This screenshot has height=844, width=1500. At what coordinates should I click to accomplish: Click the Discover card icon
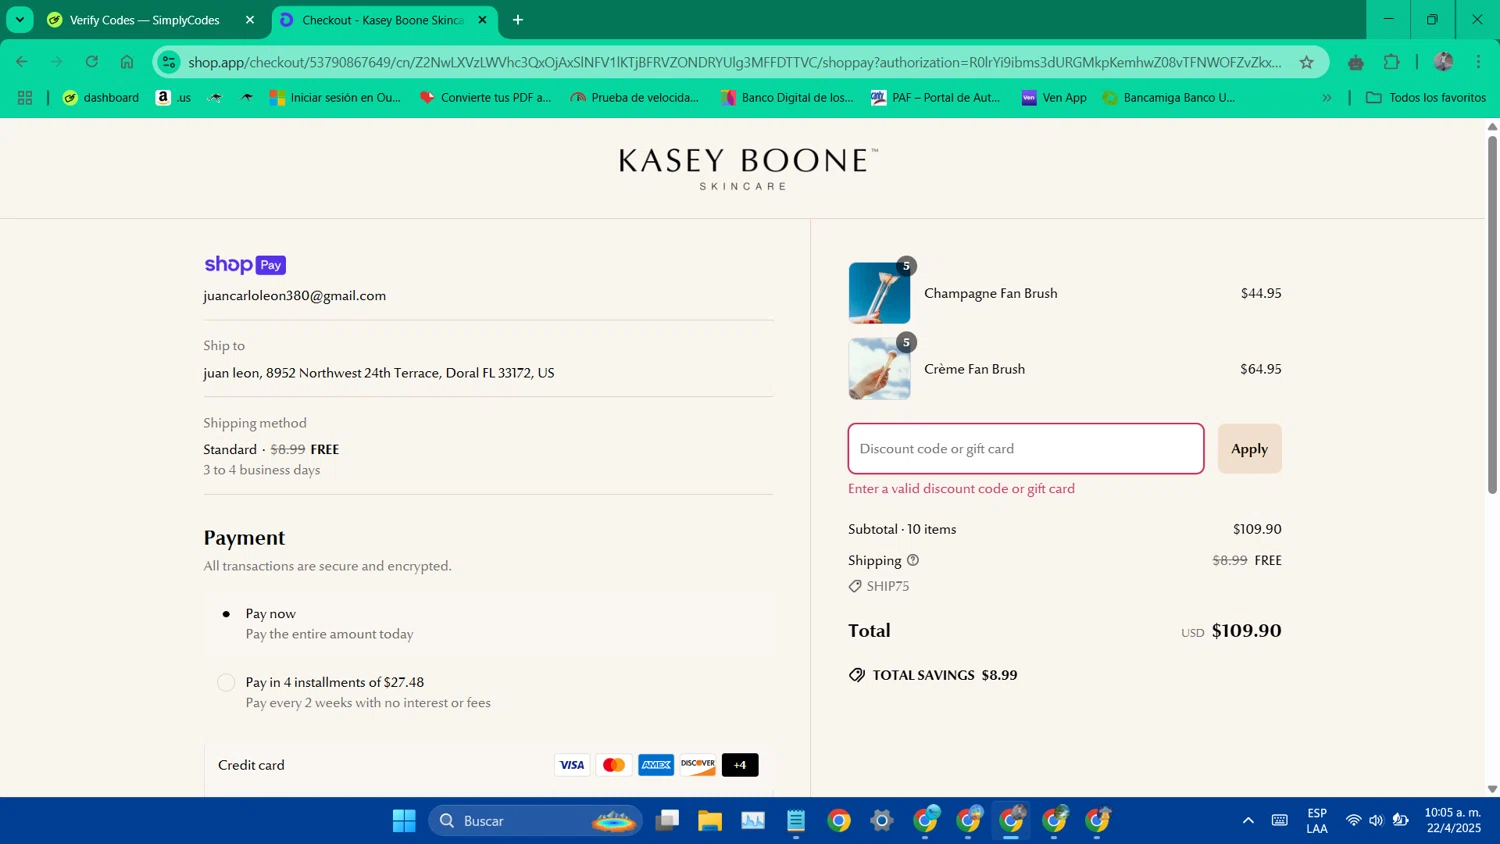pos(698,765)
